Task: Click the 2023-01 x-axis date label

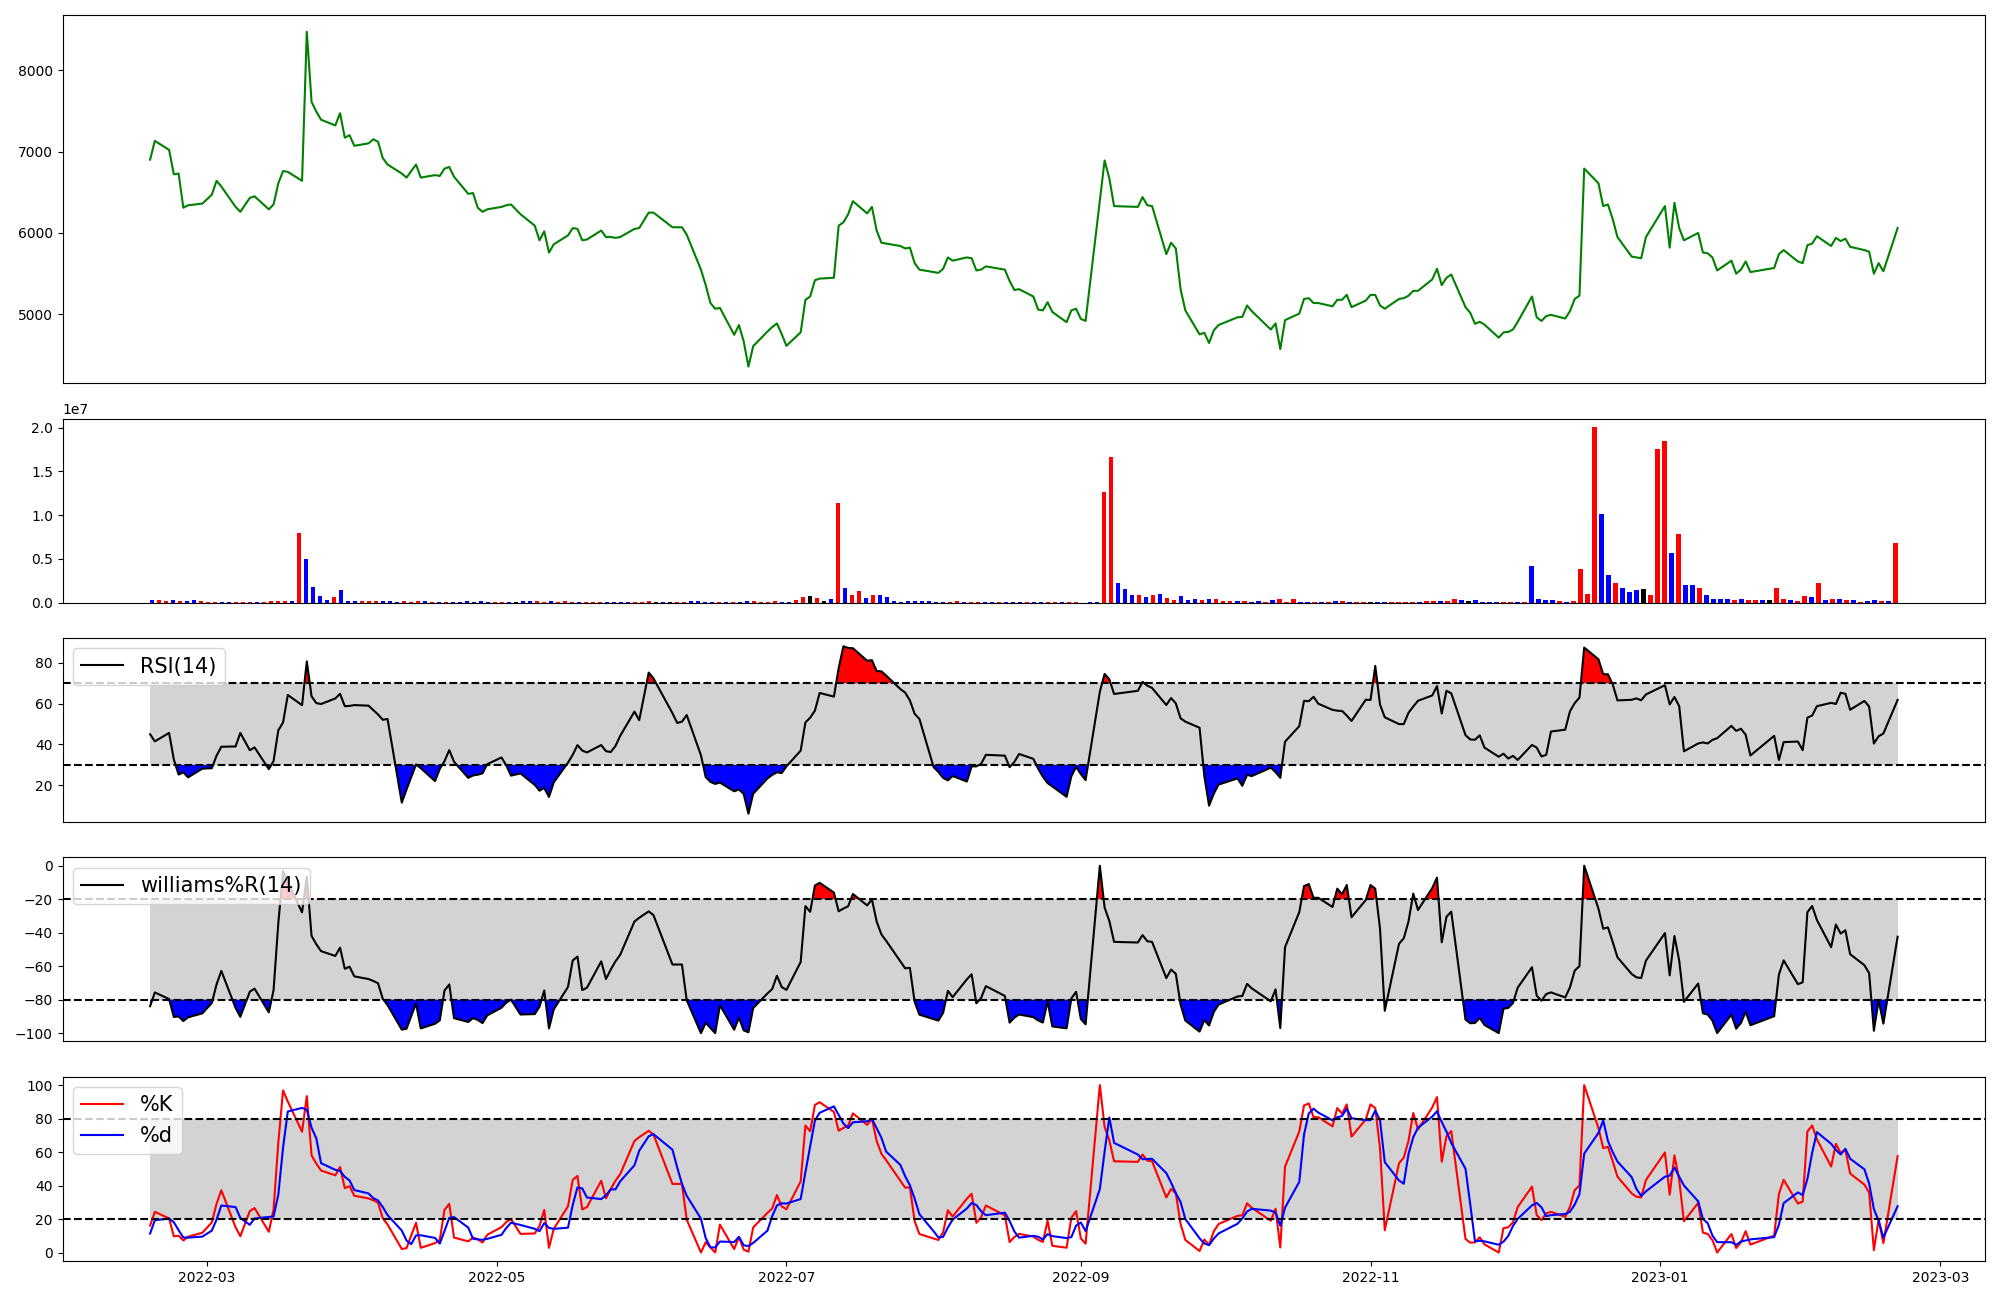Action: coord(1660,1277)
